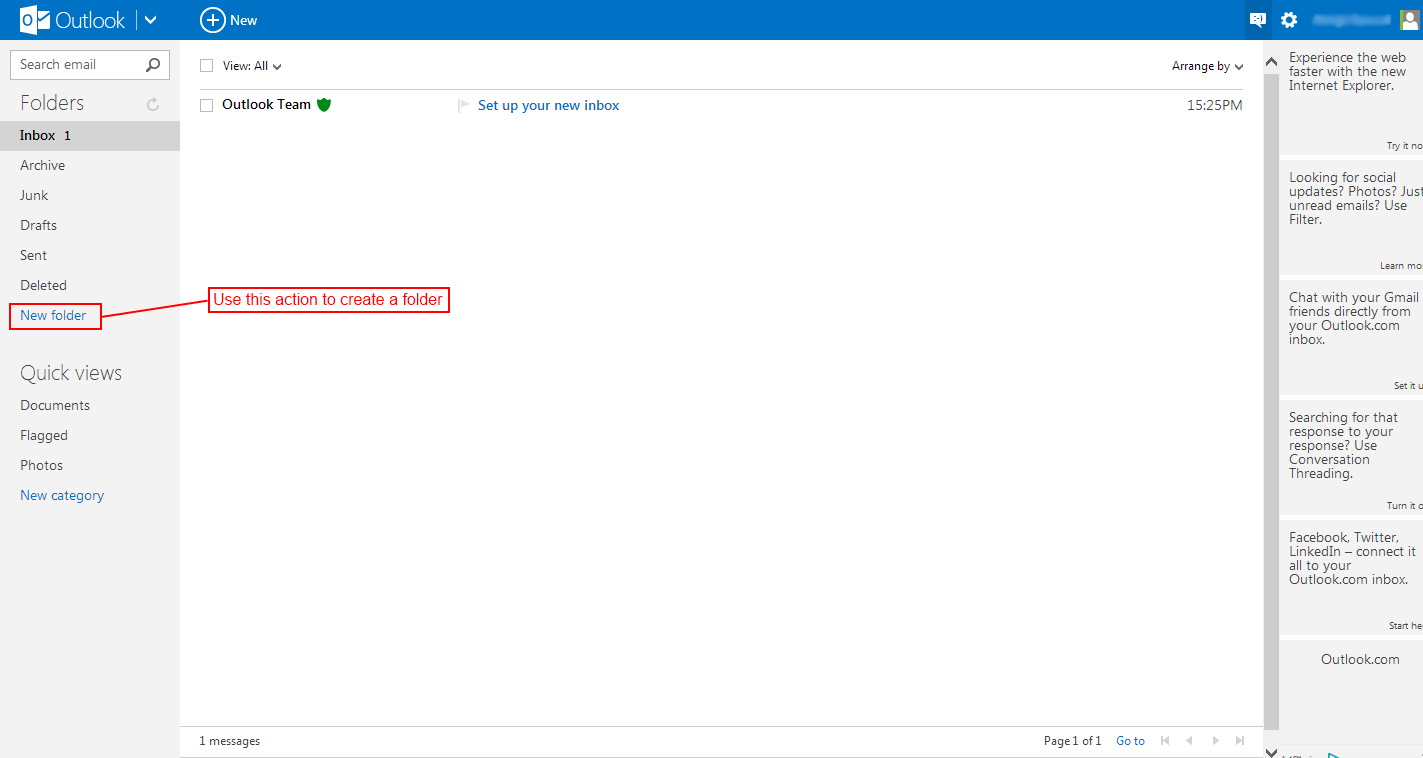Tick the select-all messages checkbox

pos(207,66)
